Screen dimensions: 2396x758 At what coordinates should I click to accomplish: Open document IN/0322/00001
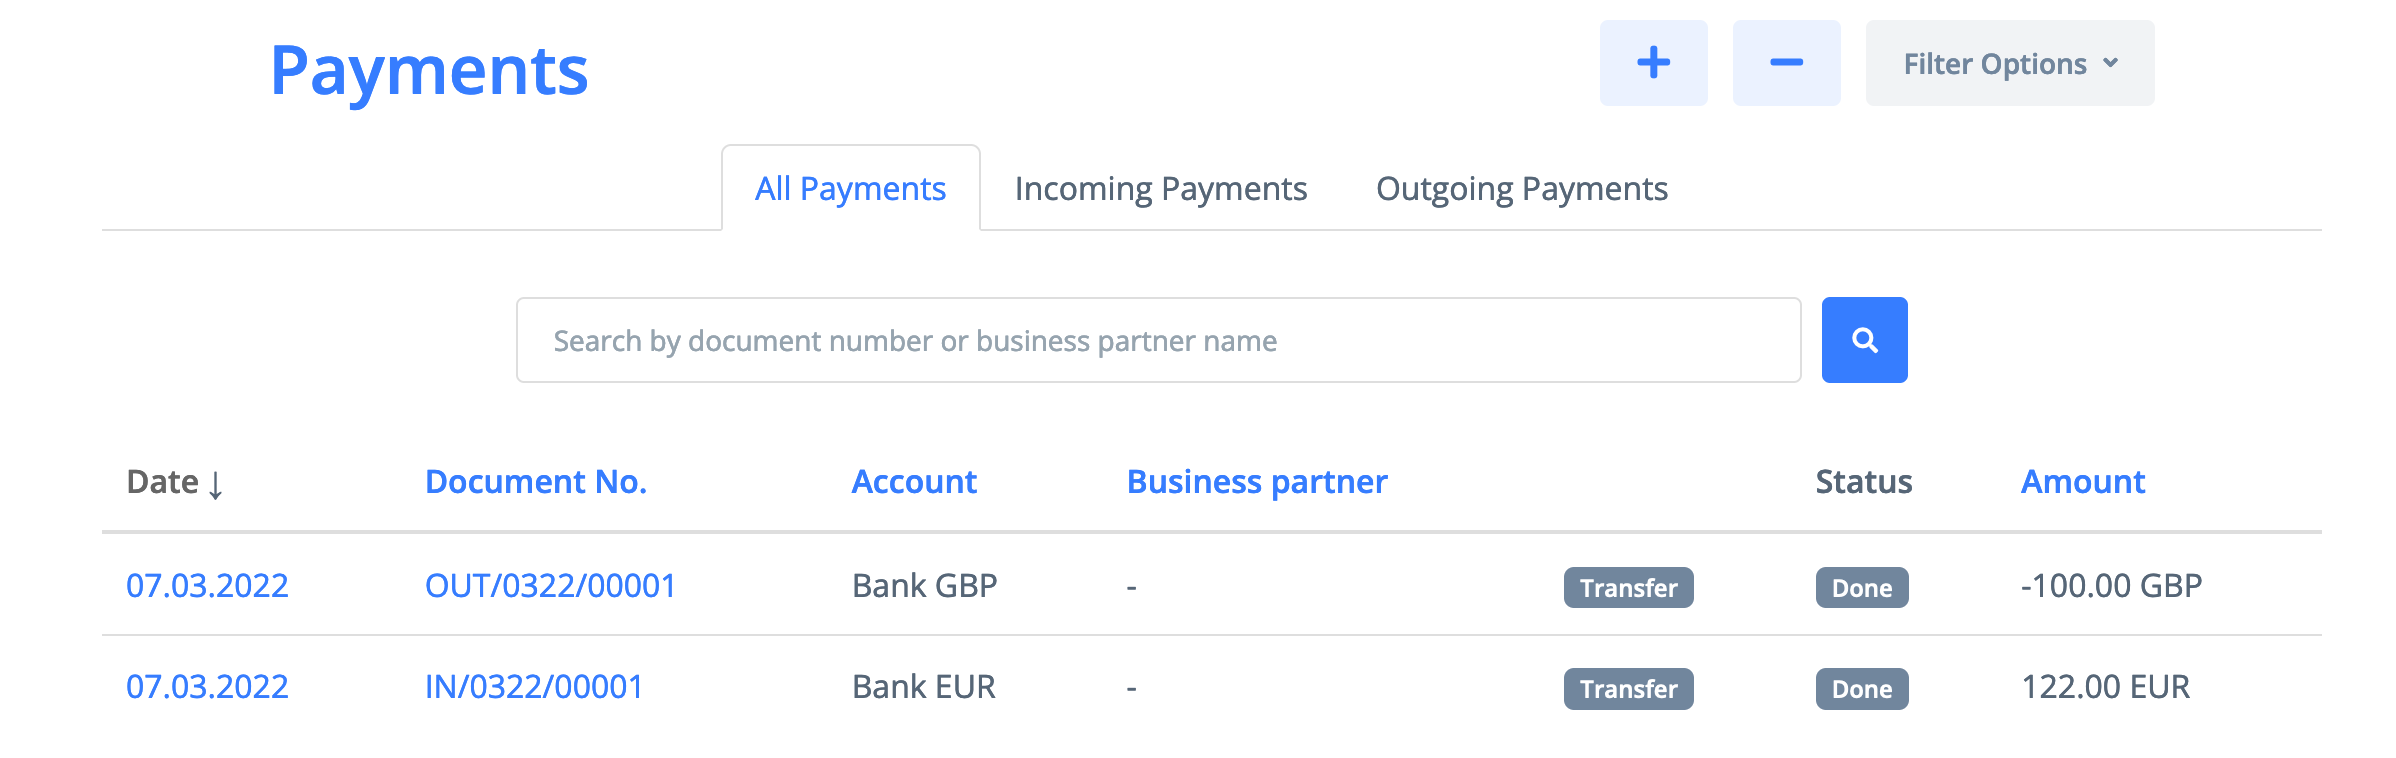point(534,687)
